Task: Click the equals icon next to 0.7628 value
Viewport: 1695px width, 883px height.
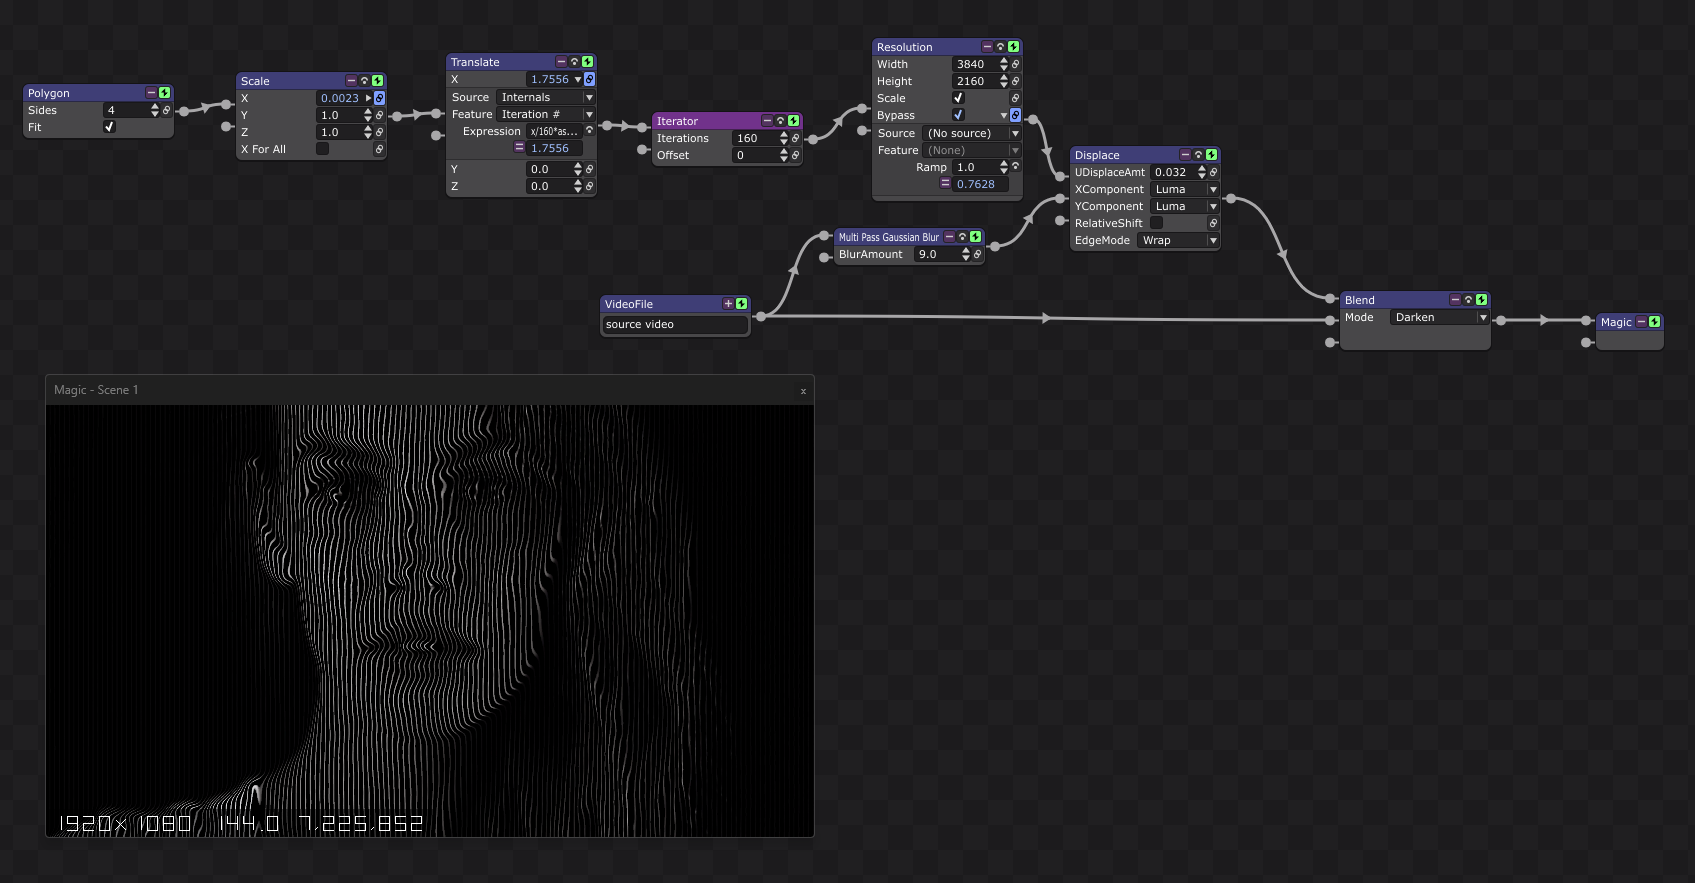Action: (x=945, y=184)
